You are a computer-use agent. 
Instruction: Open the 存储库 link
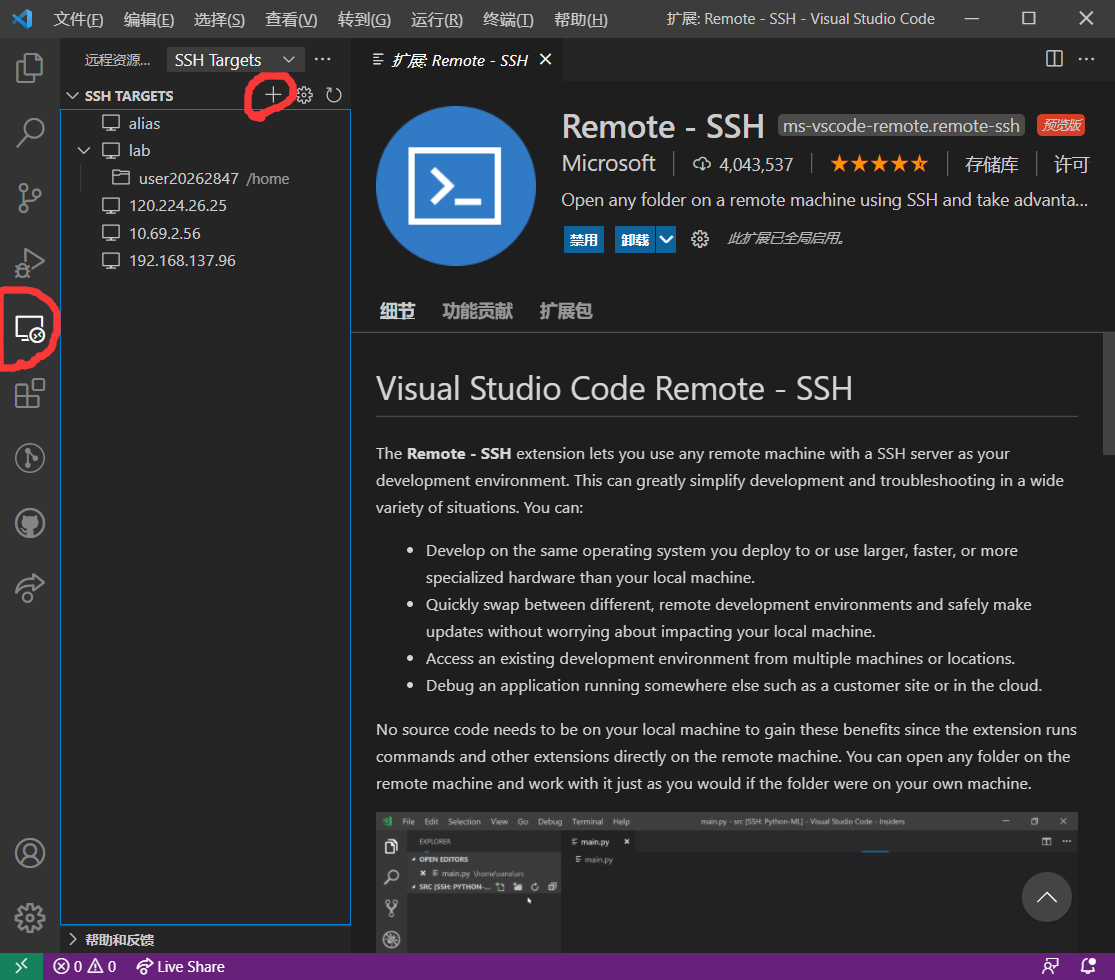[x=991, y=164]
